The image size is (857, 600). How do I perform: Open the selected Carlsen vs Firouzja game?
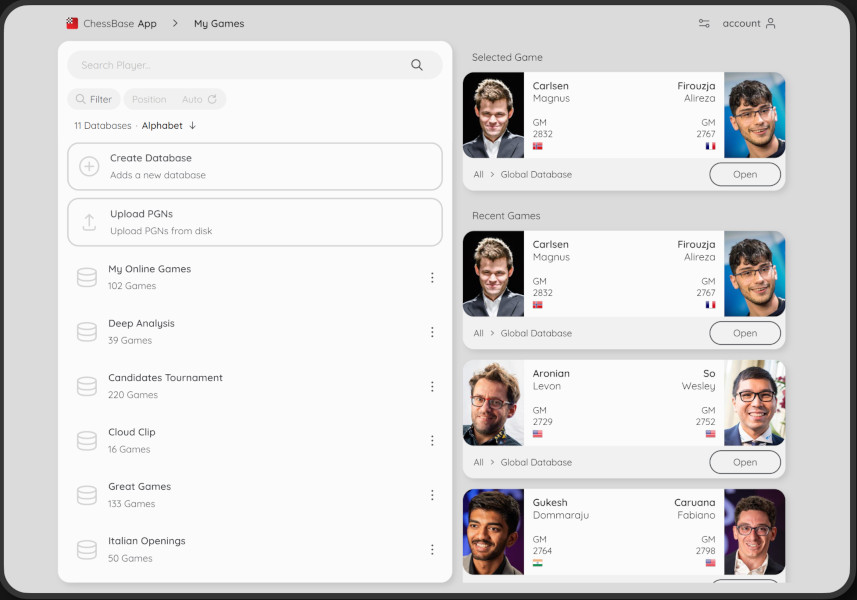coord(744,174)
